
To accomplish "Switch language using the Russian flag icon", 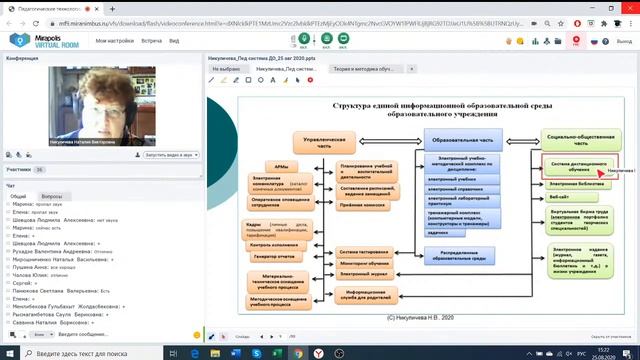I will click(594, 42).
